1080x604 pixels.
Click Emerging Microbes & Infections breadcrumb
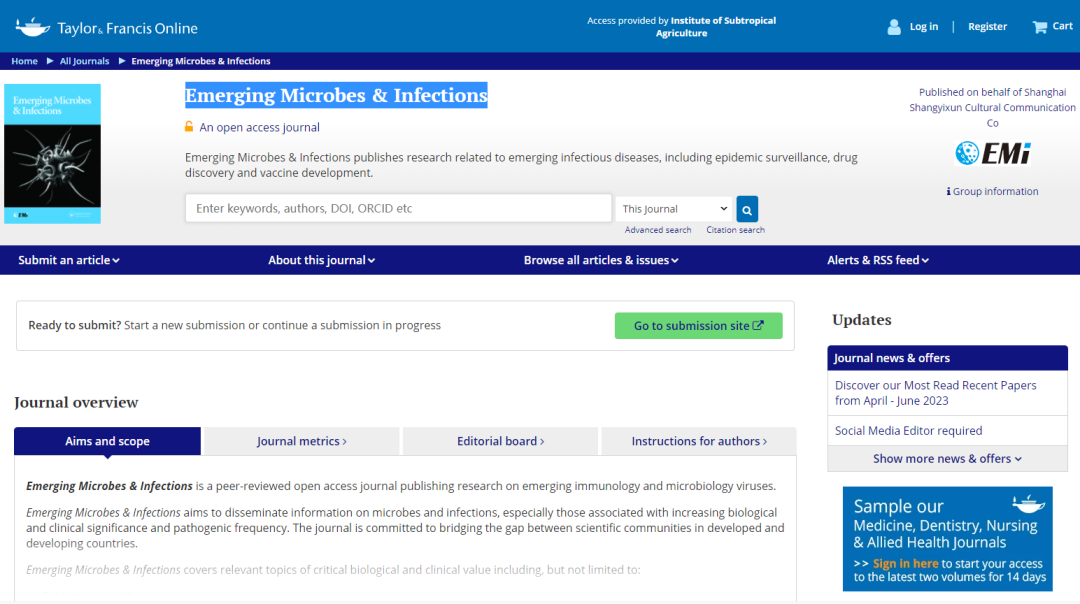point(200,61)
